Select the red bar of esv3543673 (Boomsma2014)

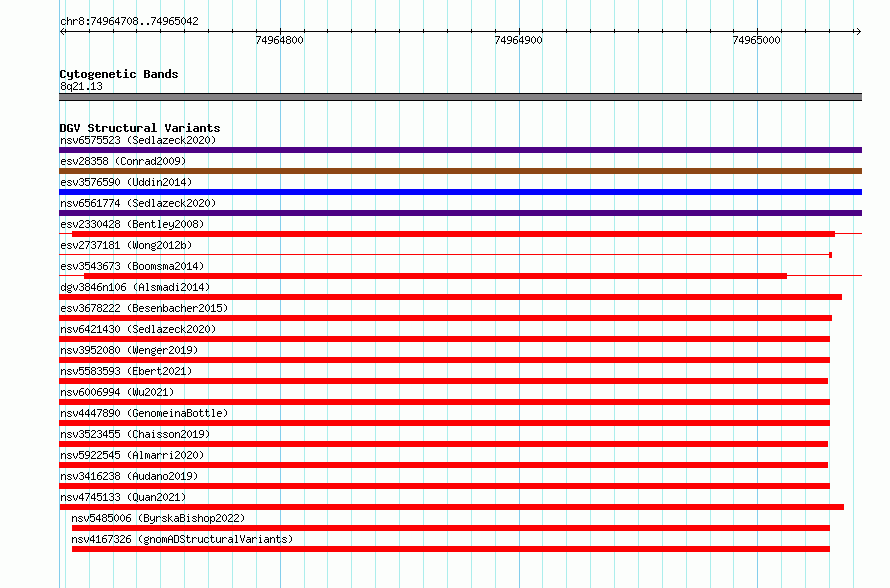tap(435, 276)
